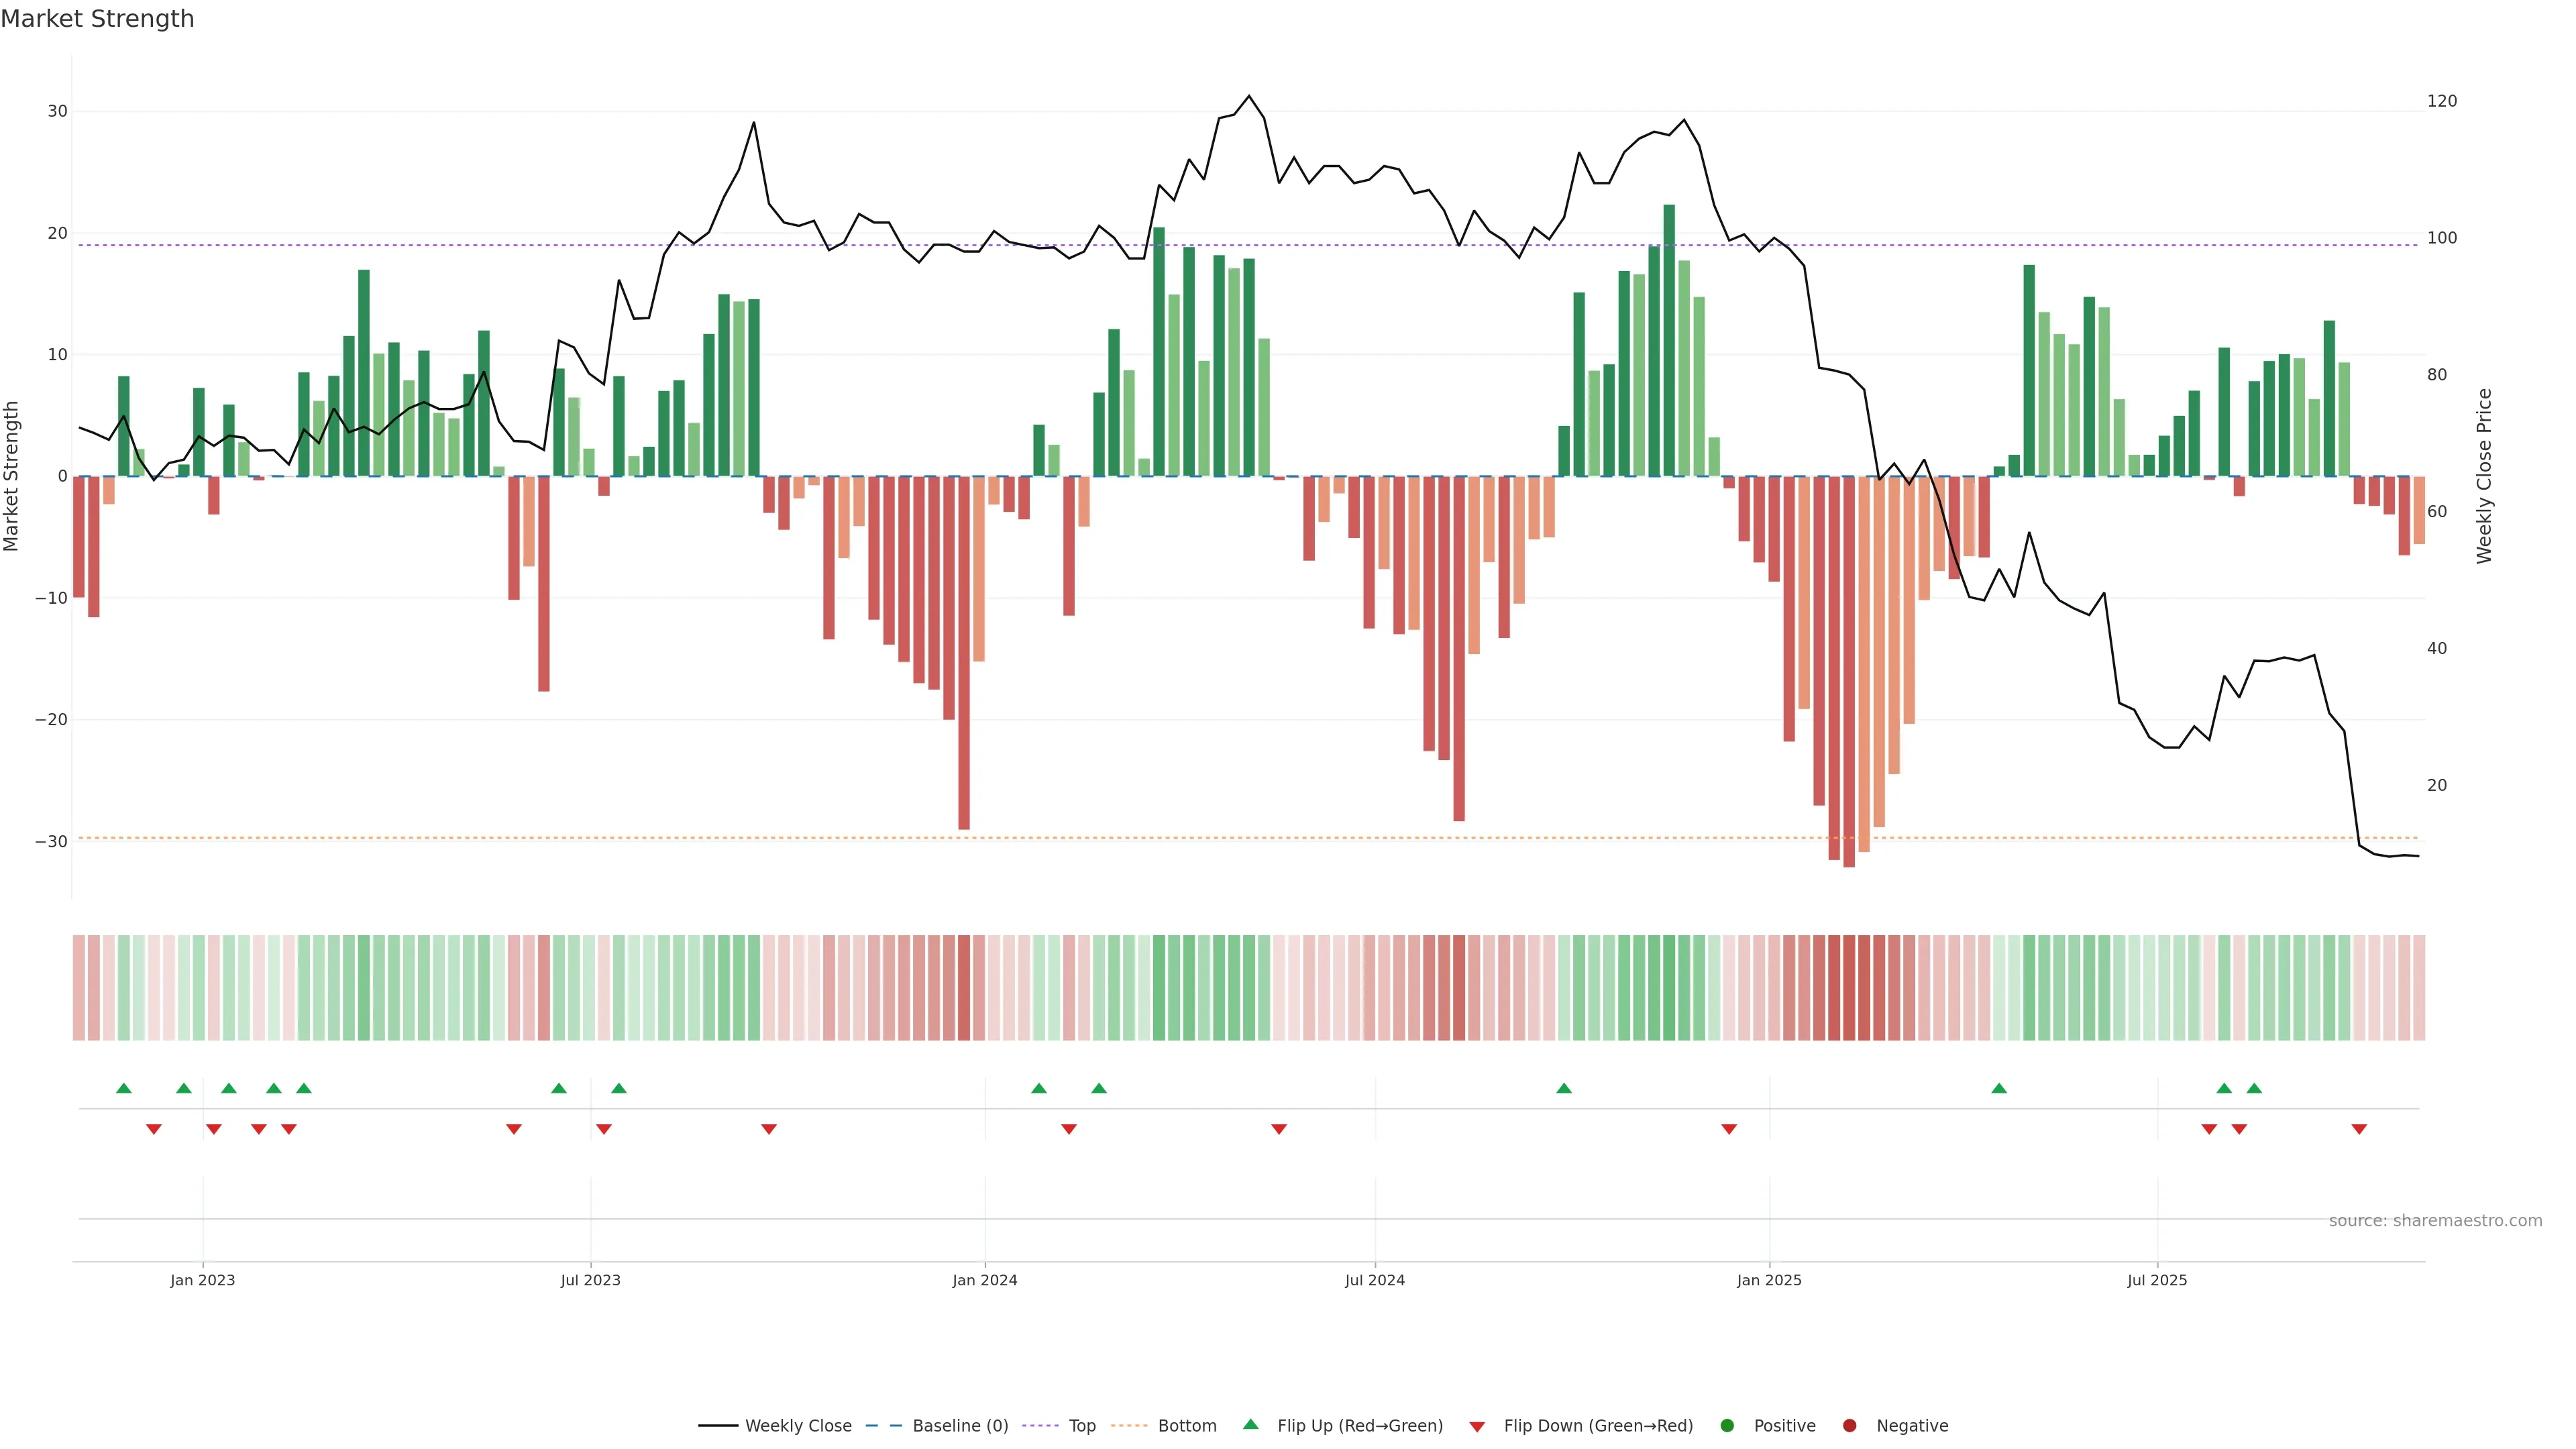
Task: Click the darkest red heatmap strip cell
Action: pos(1849,988)
